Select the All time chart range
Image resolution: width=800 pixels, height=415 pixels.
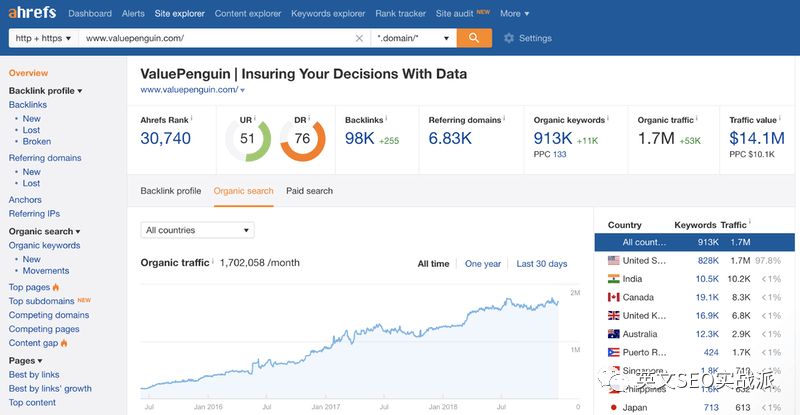tap(433, 264)
